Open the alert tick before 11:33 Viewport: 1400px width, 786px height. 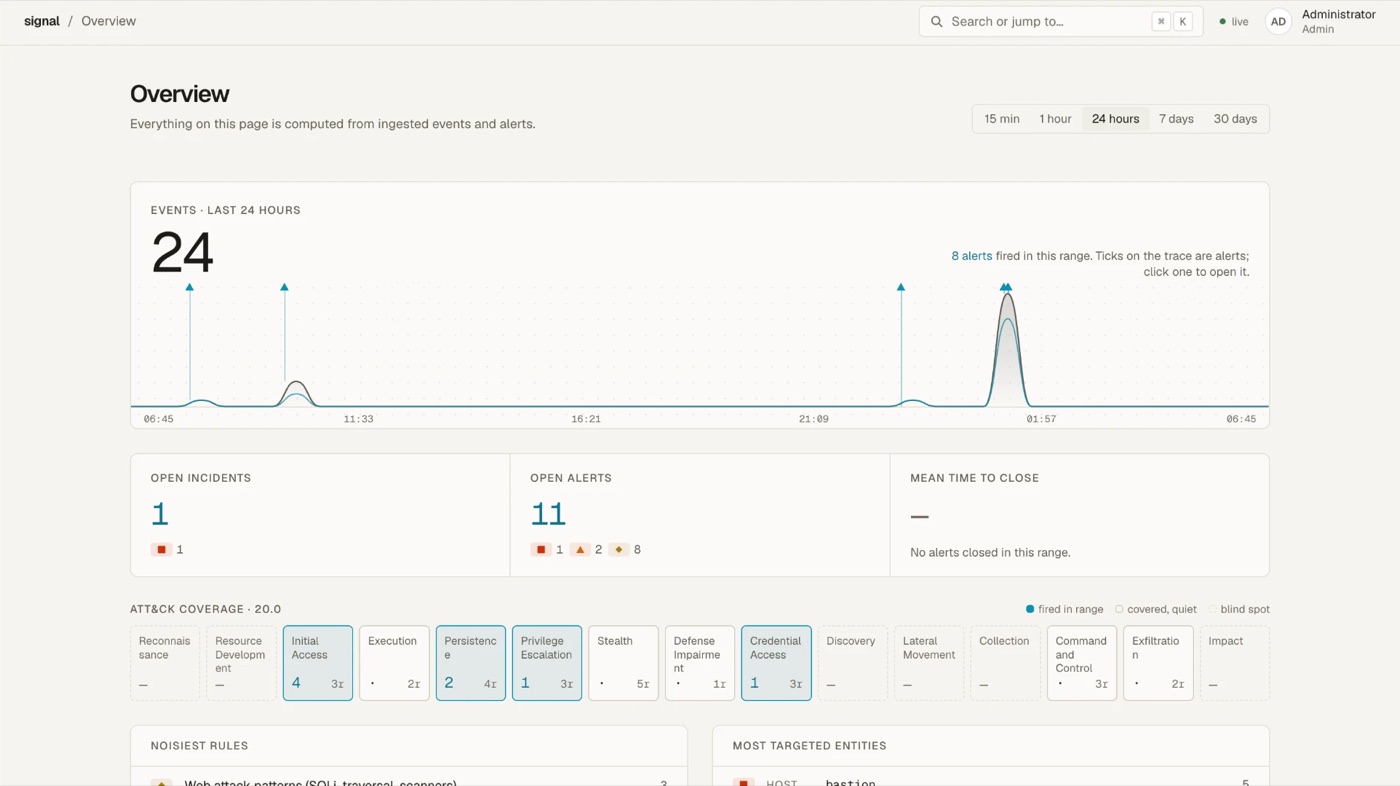[284, 288]
